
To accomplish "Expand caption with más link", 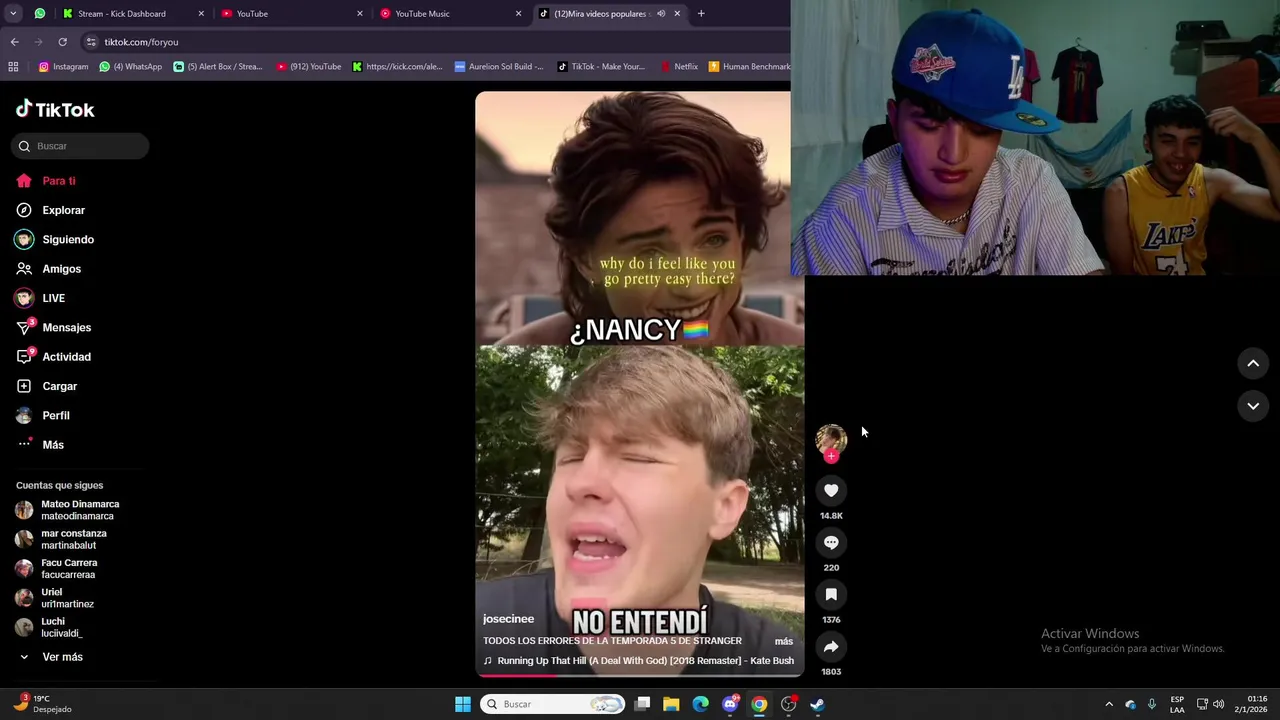I will pyautogui.click(x=784, y=641).
